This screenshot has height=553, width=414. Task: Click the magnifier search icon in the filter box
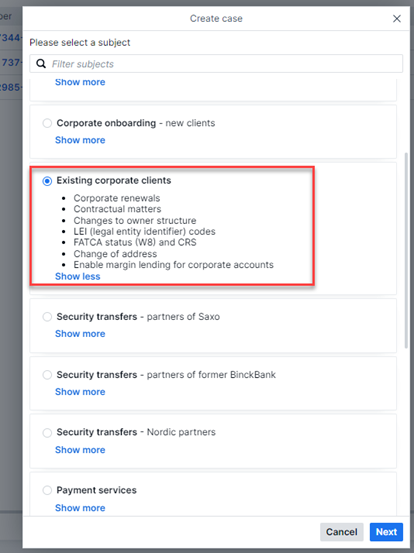(x=41, y=64)
